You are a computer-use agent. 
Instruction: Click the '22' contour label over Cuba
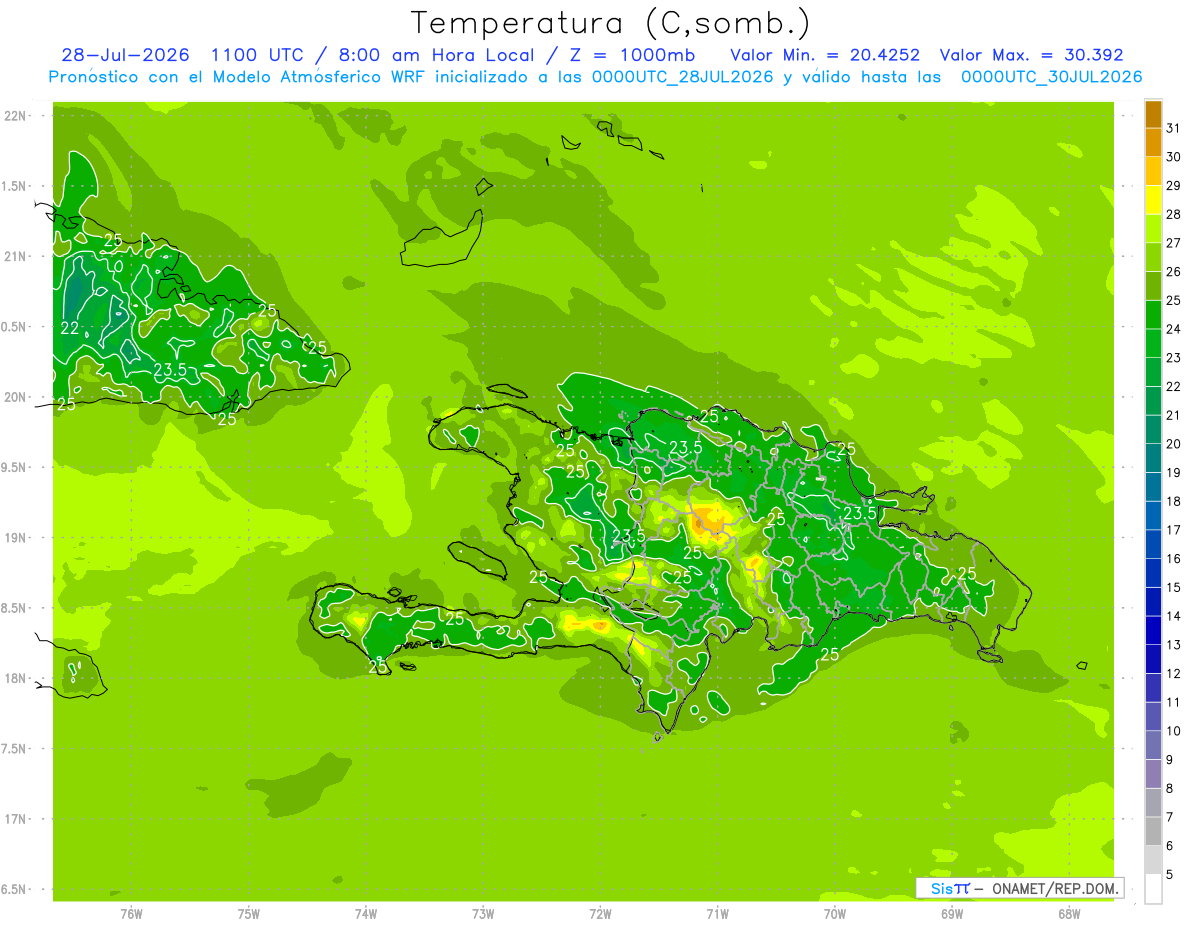70,328
